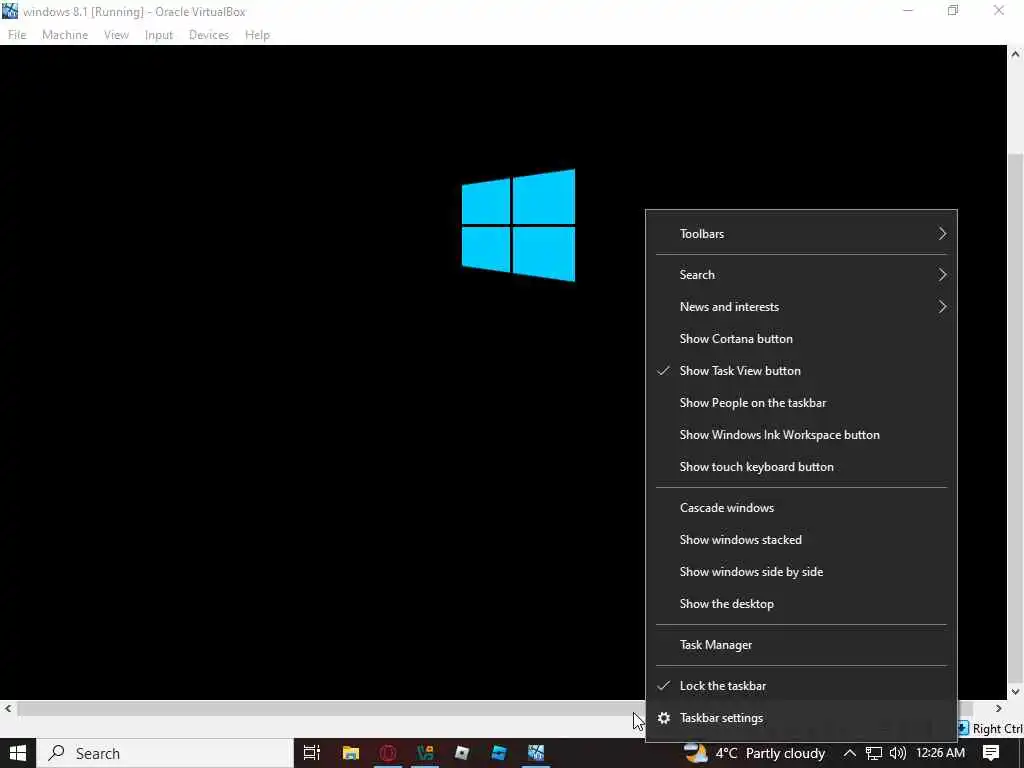This screenshot has width=1024, height=768.
Task: Switch to VirtualBox icon on taskbar
Action: pos(536,753)
